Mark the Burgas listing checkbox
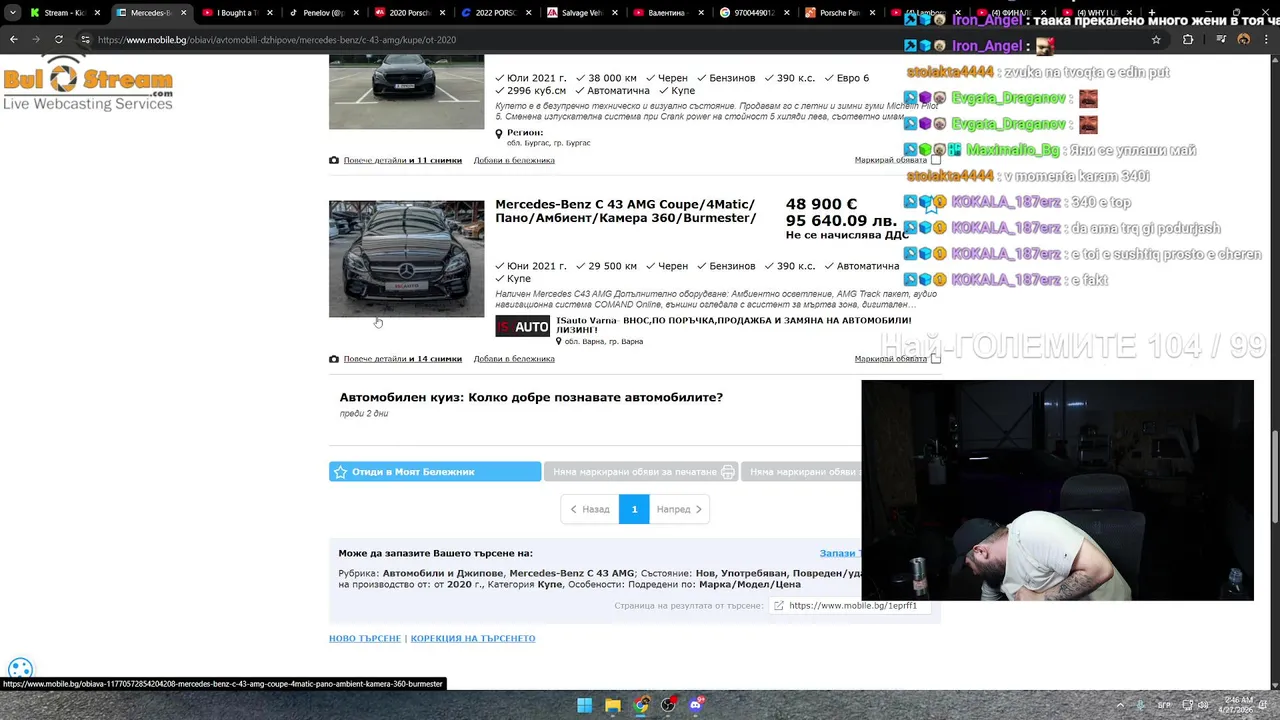The image size is (1280, 720). [936, 160]
